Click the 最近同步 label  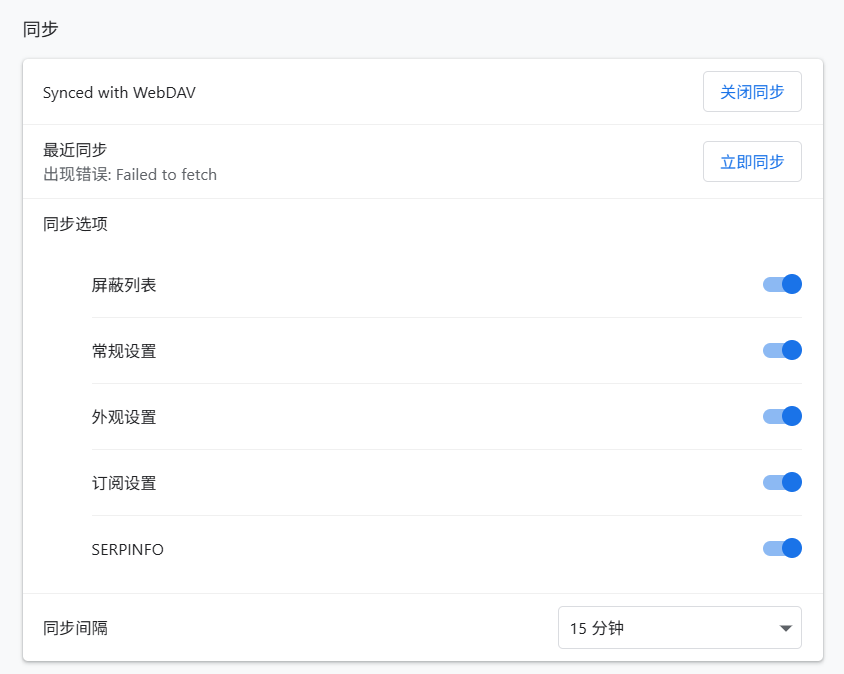click(75, 150)
